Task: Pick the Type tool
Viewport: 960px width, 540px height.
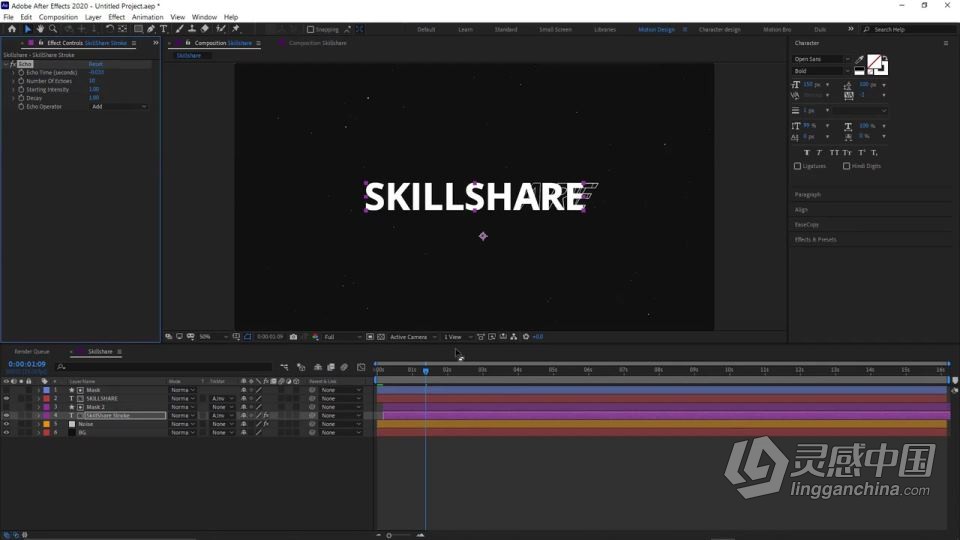Action: (x=164, y=29)
